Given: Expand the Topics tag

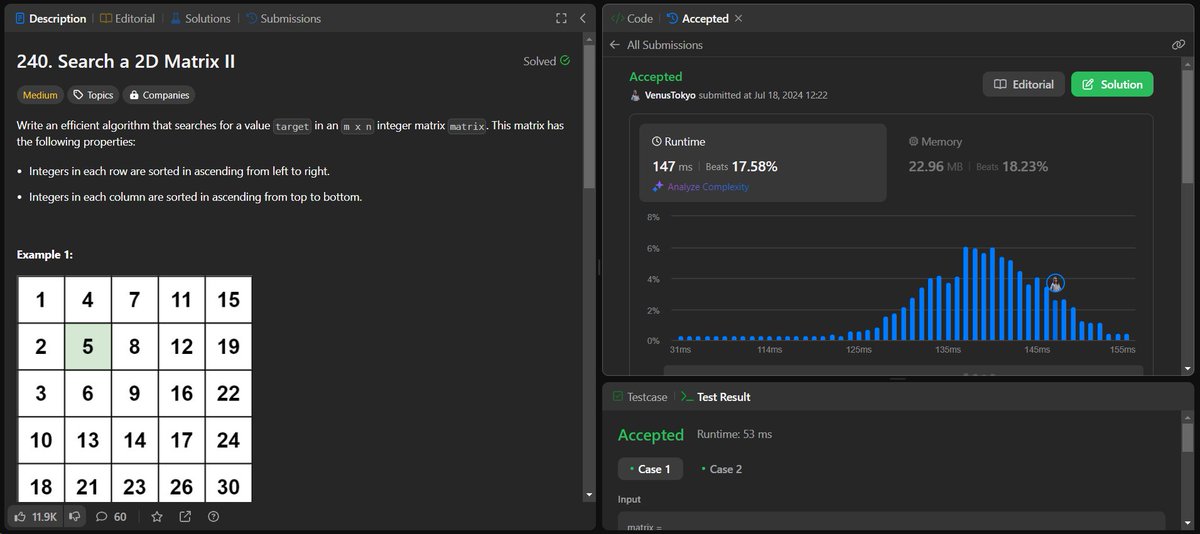Looking at the screenshot, I should pyautogui.click(x=92, y=95).
